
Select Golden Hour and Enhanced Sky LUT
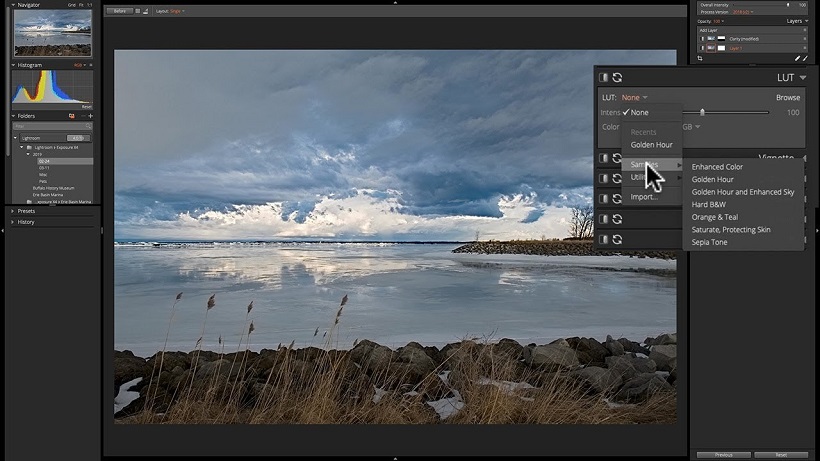coord(743,192)
